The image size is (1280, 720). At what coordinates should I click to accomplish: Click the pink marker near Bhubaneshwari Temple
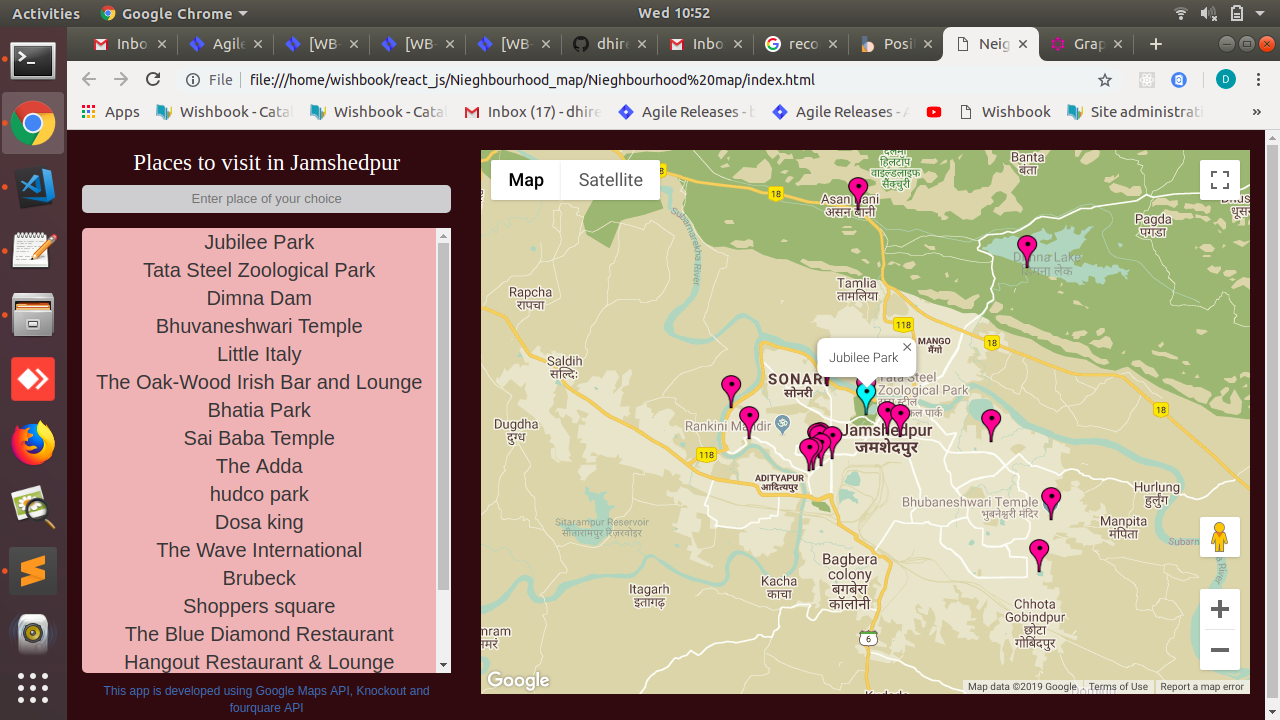click(1050, 502)
